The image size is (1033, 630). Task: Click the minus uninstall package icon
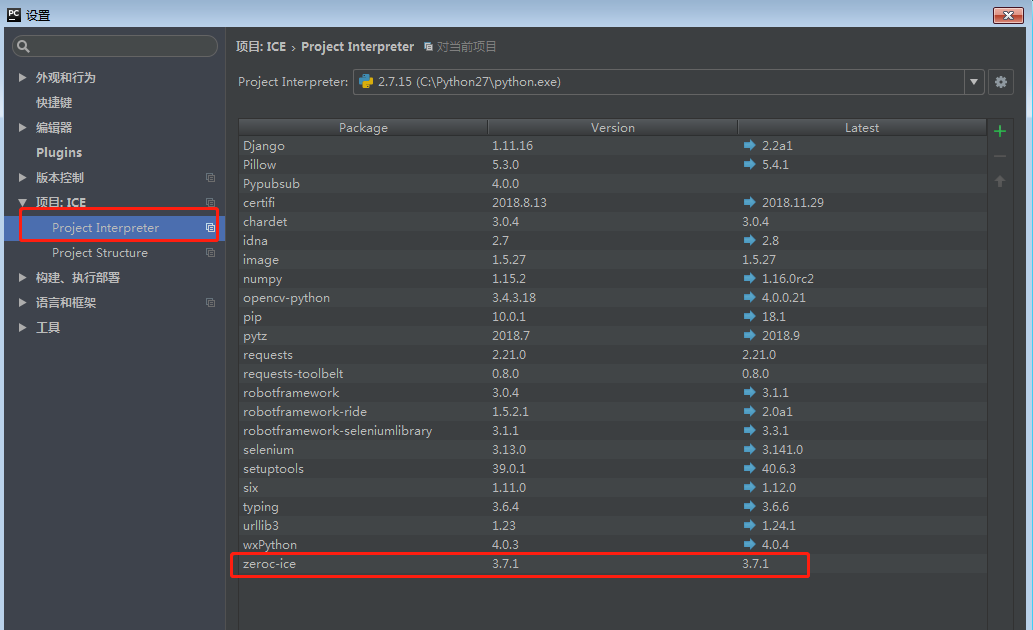(x=999, y=156)
